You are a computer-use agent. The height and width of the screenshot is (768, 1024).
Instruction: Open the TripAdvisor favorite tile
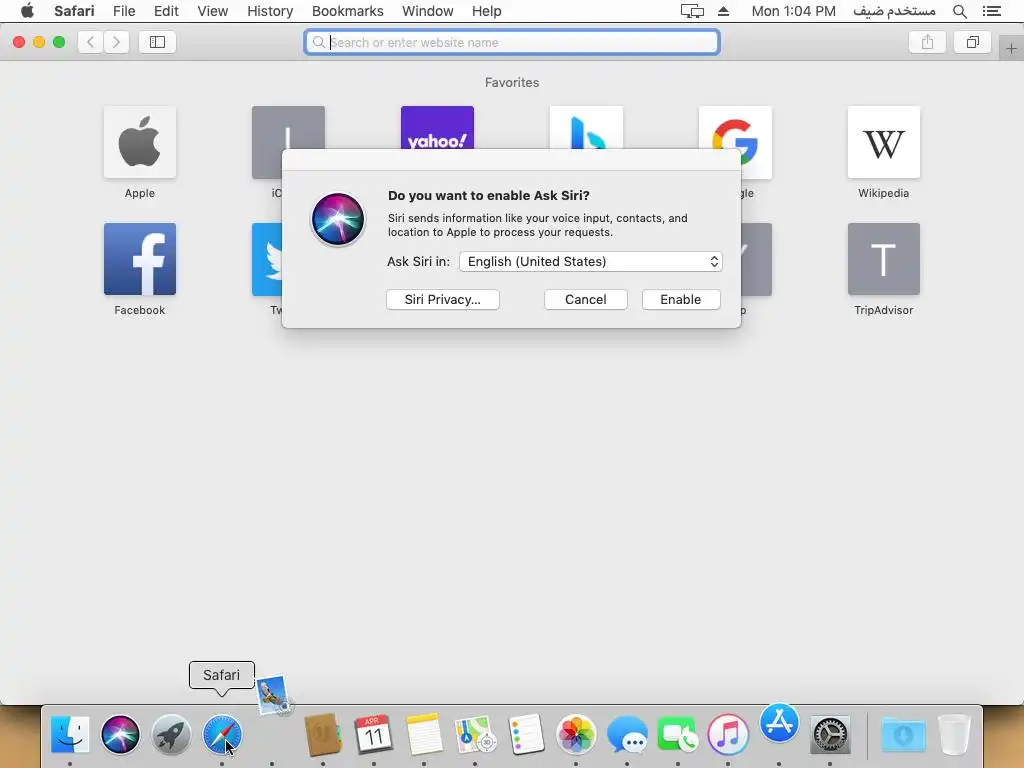tap(884, 259)
